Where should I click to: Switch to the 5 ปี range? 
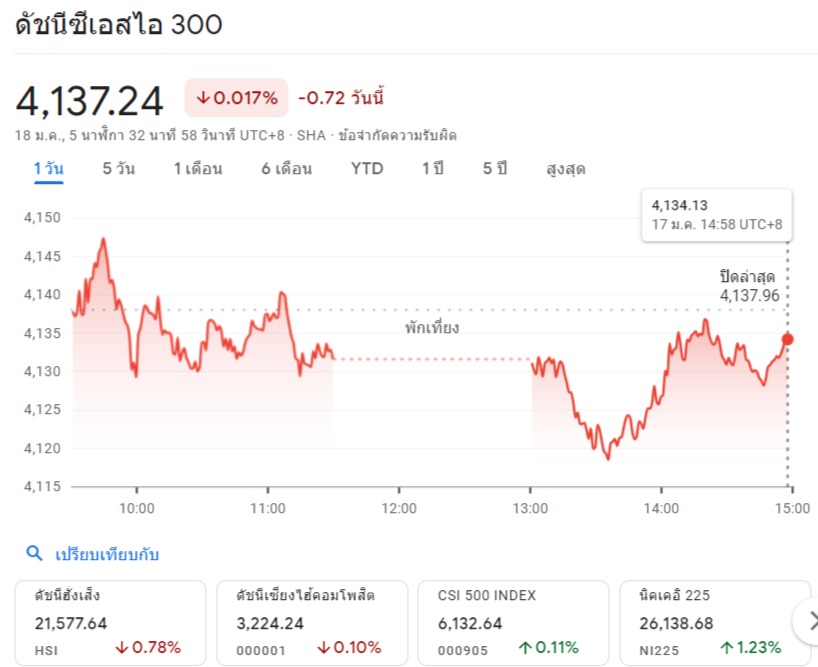point(495,169)
